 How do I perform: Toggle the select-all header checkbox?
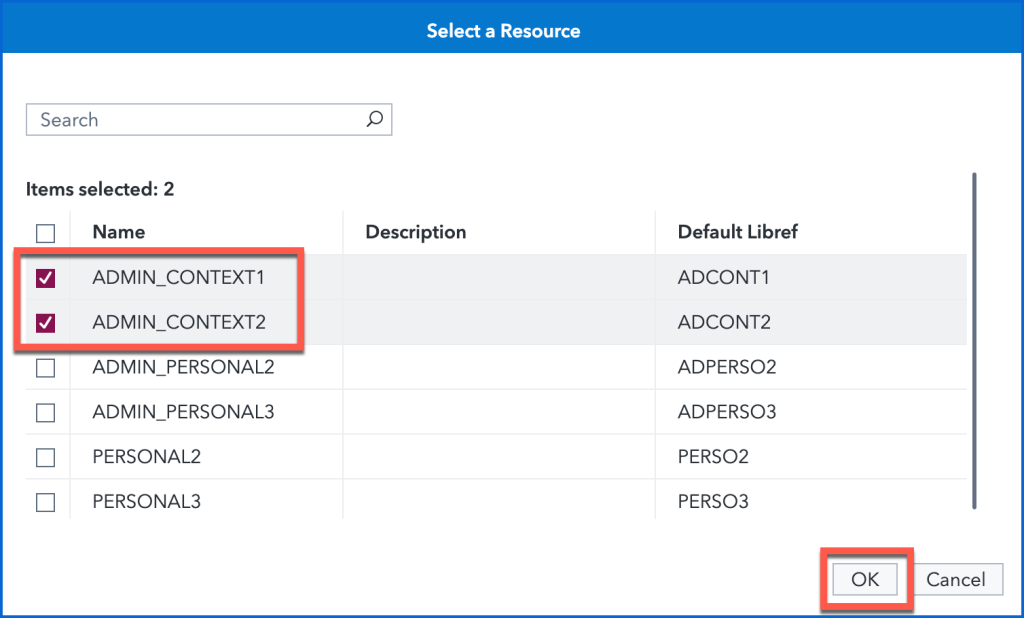[46, 233]
